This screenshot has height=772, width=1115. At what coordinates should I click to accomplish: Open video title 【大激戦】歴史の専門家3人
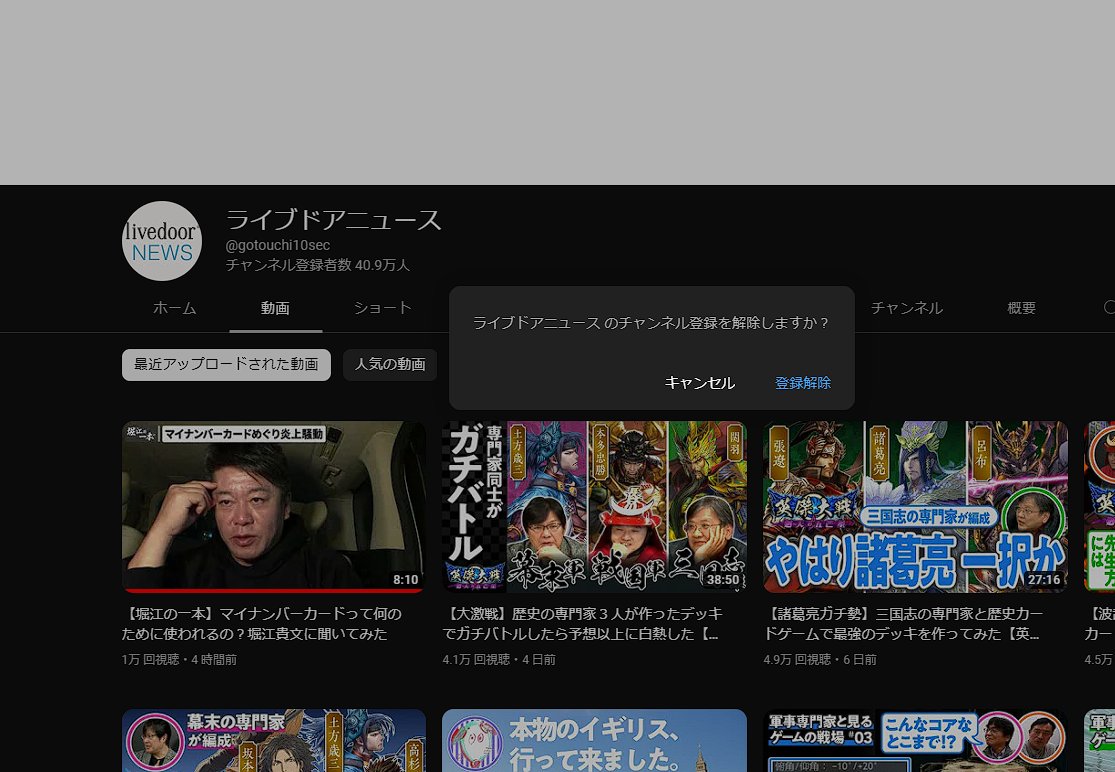(582, 623)
